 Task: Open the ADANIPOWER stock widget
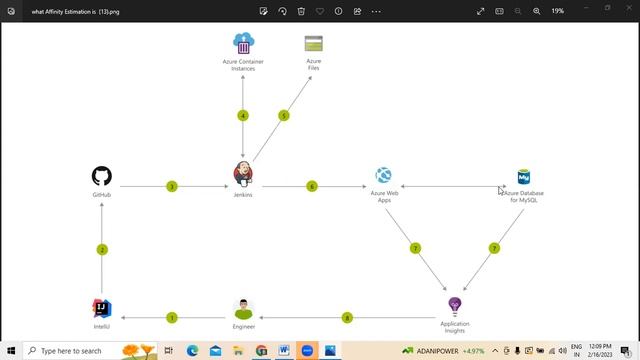coord(443,351)
